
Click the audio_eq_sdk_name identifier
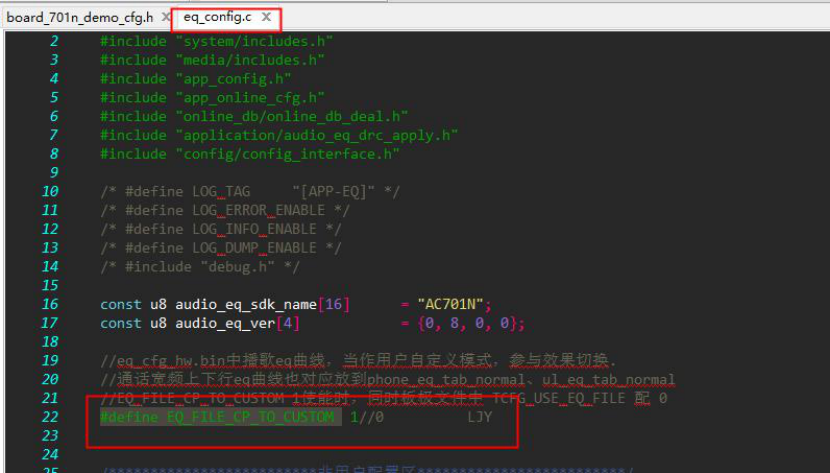pos(246,304)
